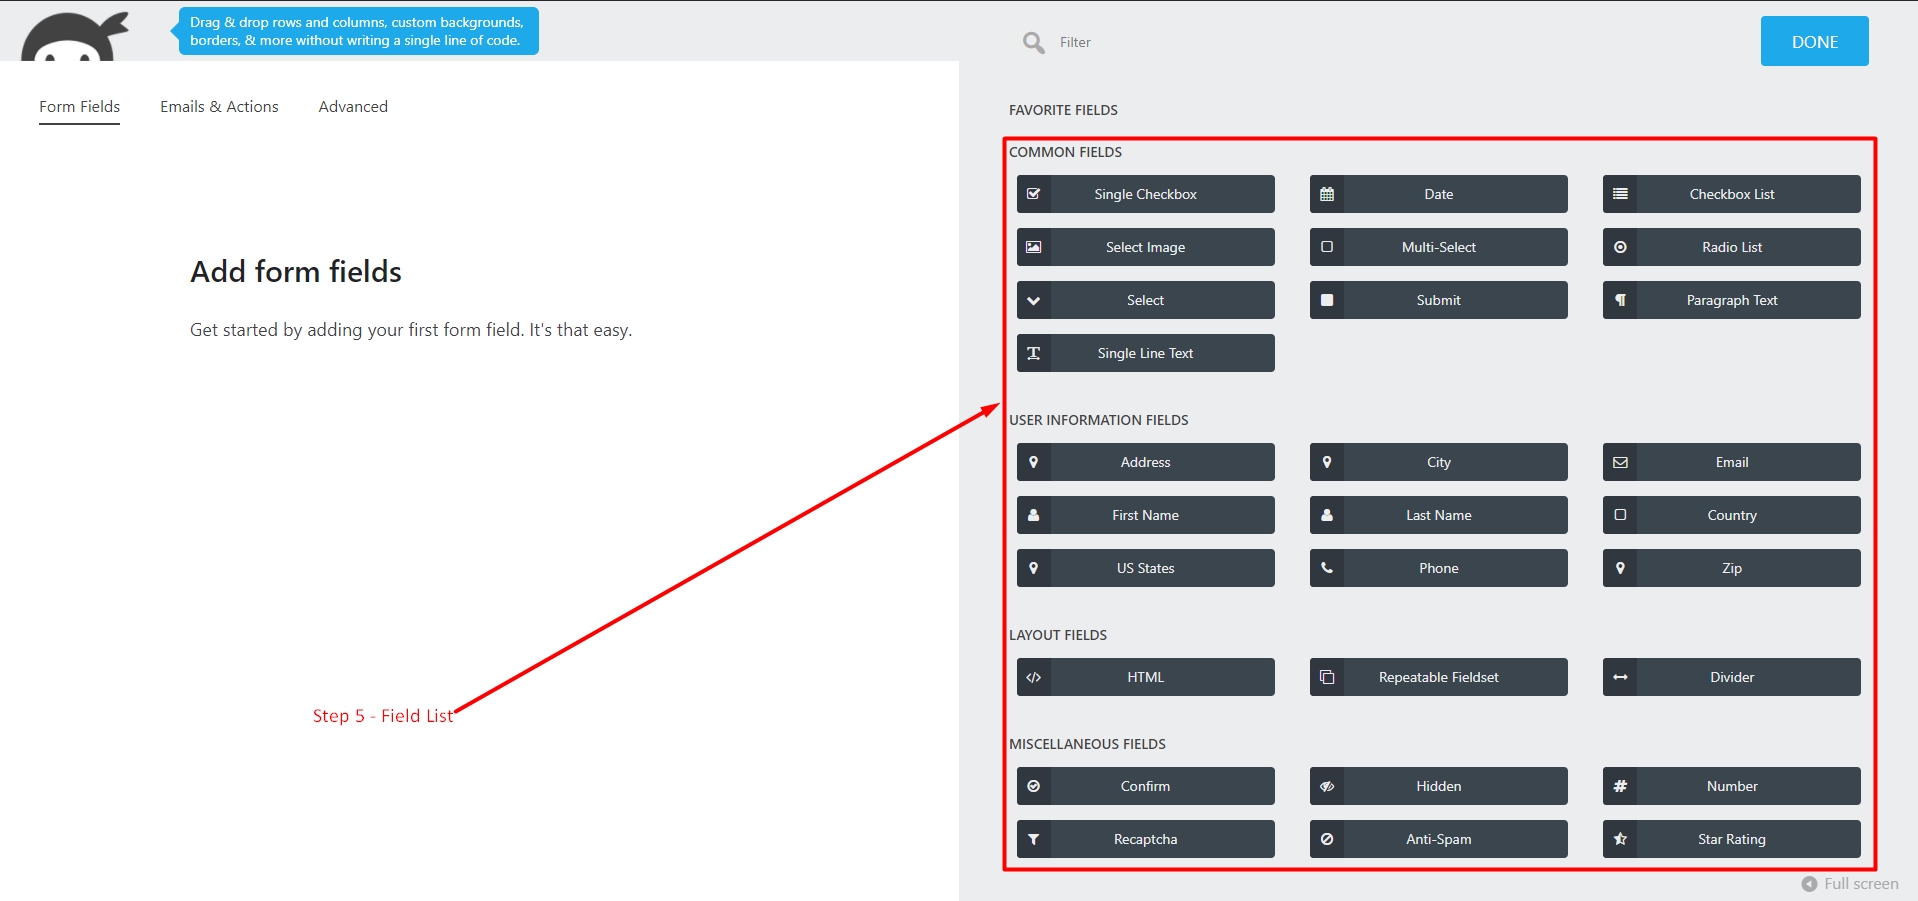Open the Form Fields tab
The height and width of the screenshot is (901, 1918).
79,107
